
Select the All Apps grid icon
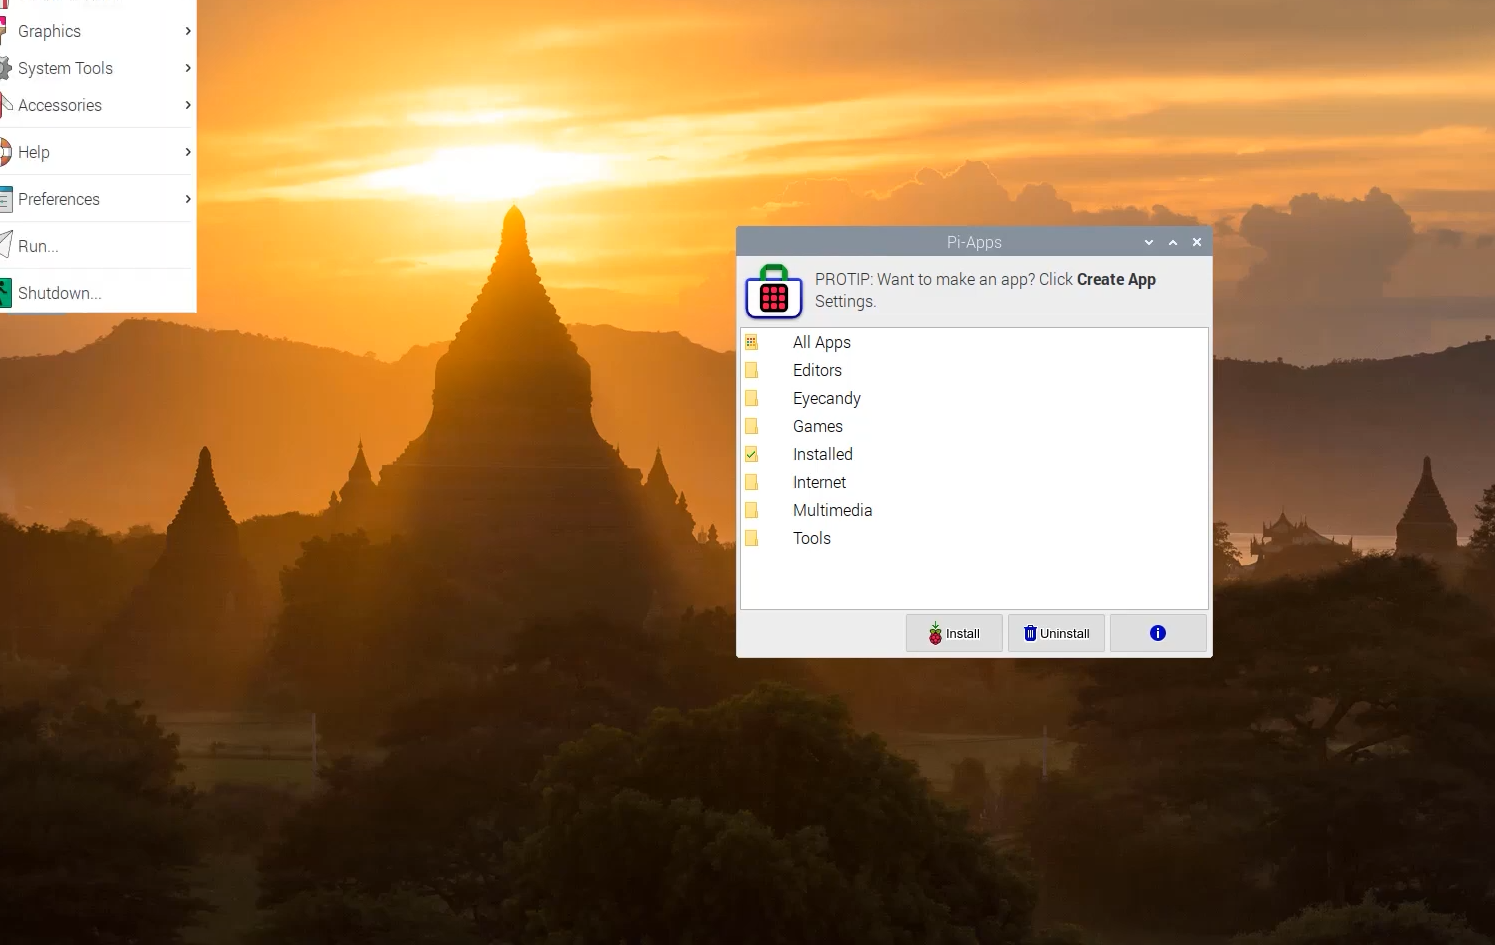click(x=752, y=341)
